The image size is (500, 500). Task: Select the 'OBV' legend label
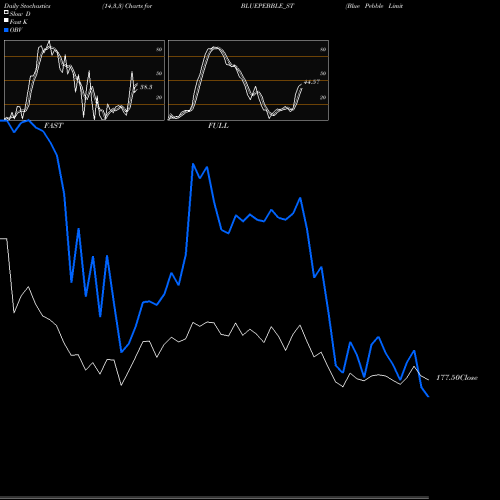pyautogui.click(x=16, y=30)
